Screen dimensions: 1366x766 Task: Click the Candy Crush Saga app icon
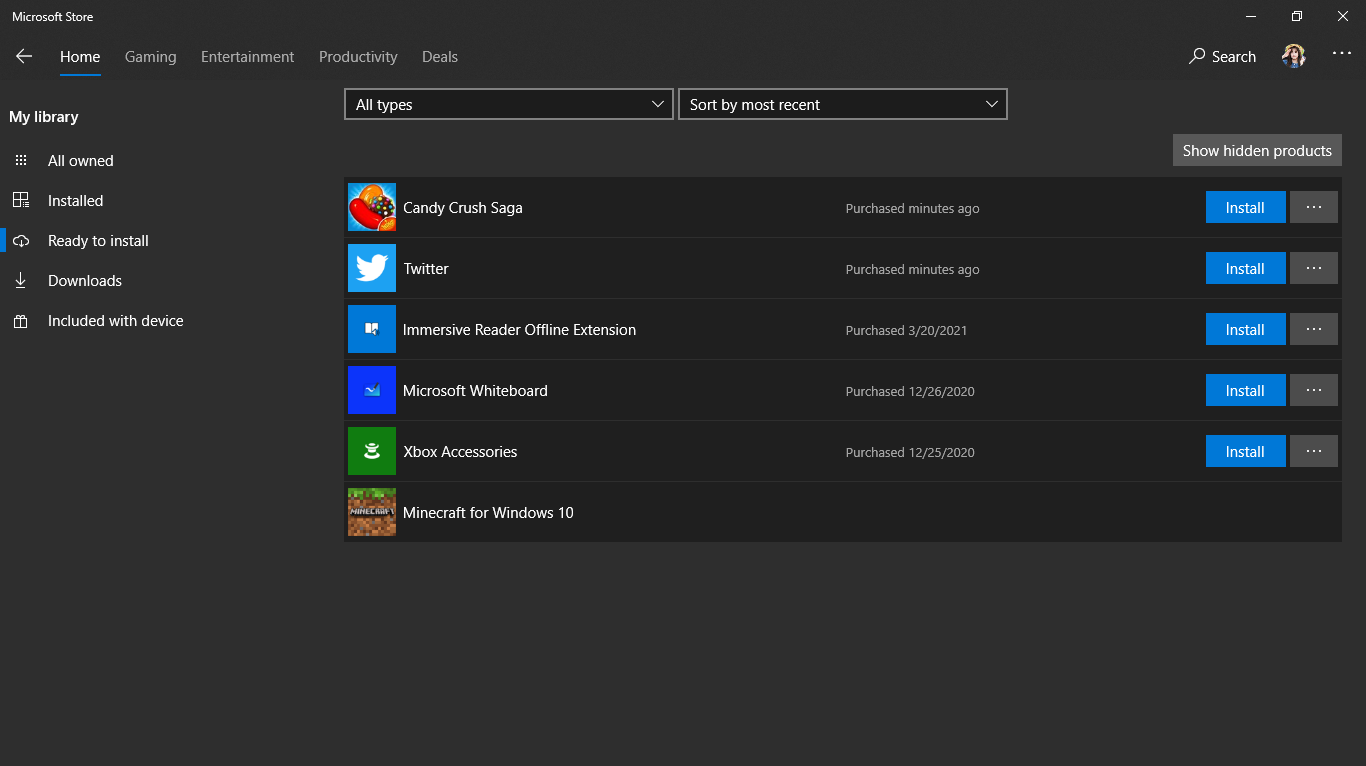point(372,208)
